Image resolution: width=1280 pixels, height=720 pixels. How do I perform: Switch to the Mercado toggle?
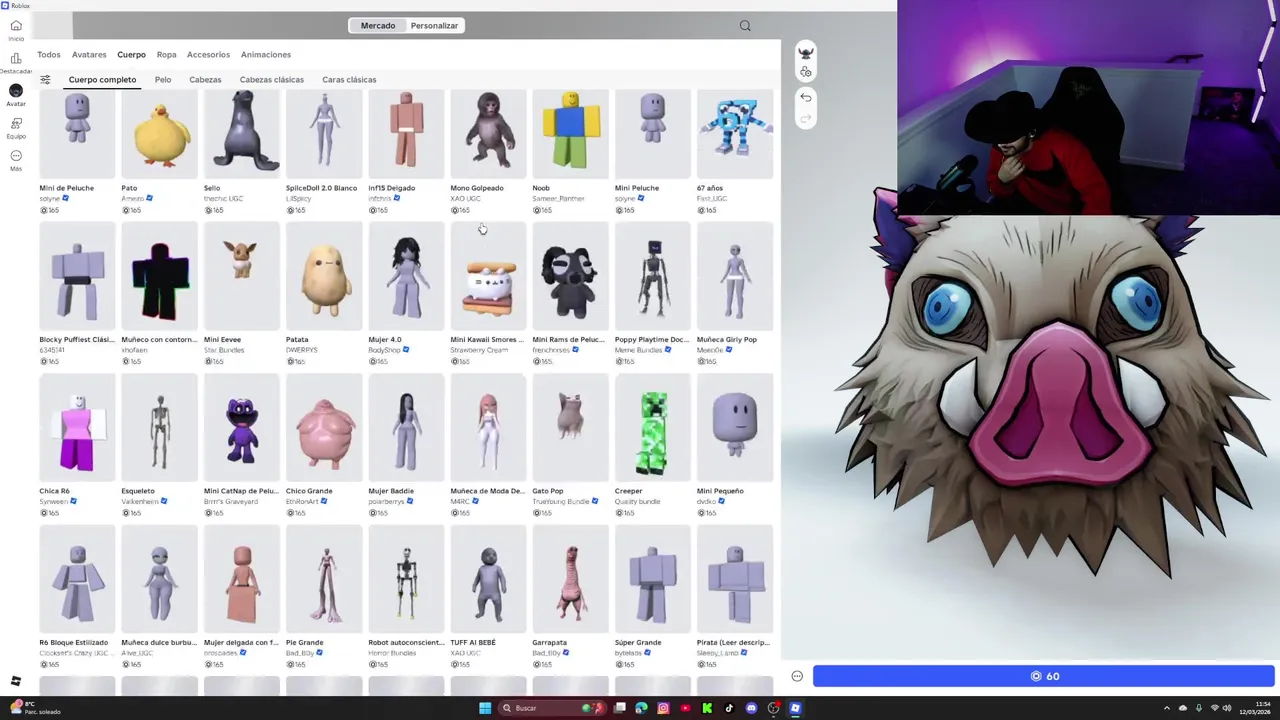(378, 26)
